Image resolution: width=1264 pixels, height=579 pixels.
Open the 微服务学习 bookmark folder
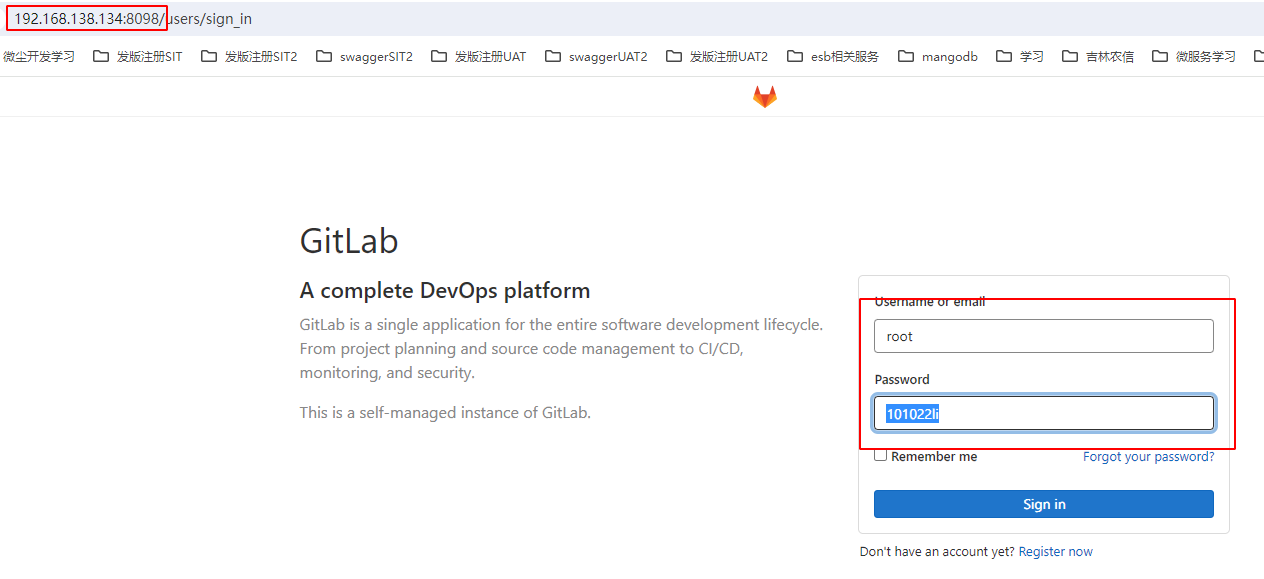coord(1194,57)
